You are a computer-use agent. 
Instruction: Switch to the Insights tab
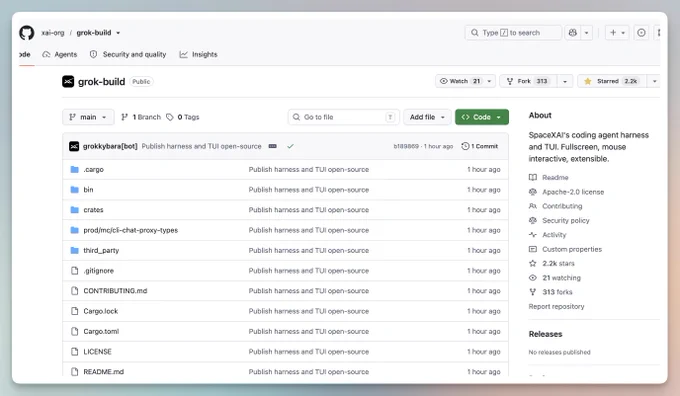click(x=198, y=54)
